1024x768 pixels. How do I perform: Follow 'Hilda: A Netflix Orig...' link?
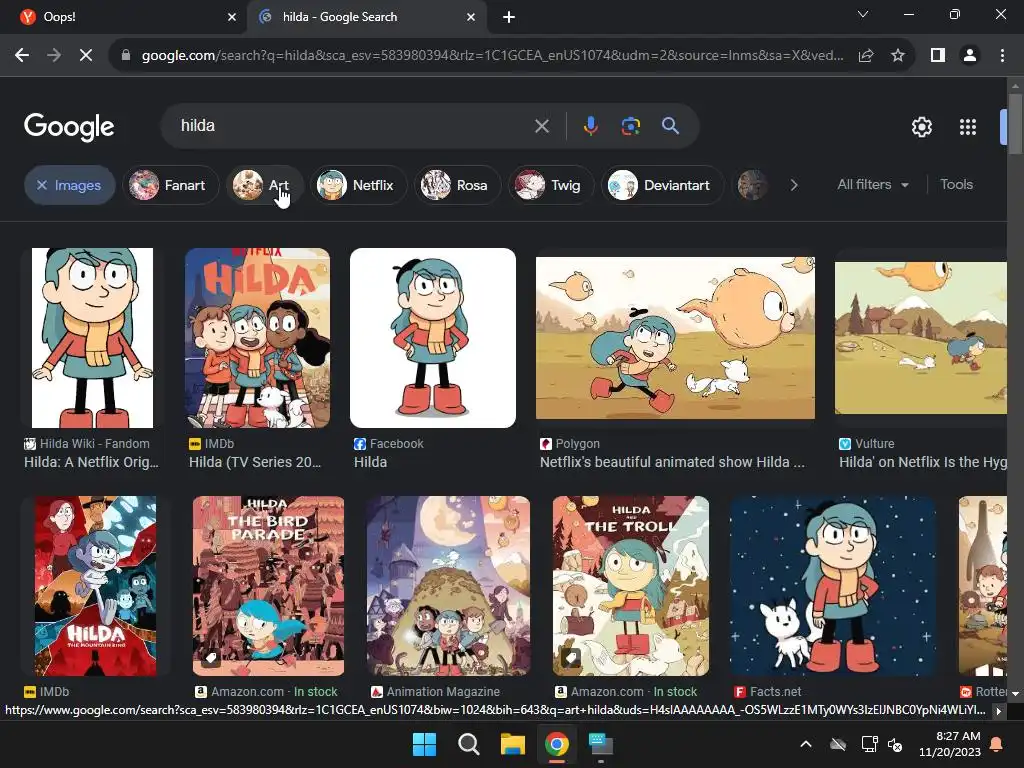pos(91,462)
